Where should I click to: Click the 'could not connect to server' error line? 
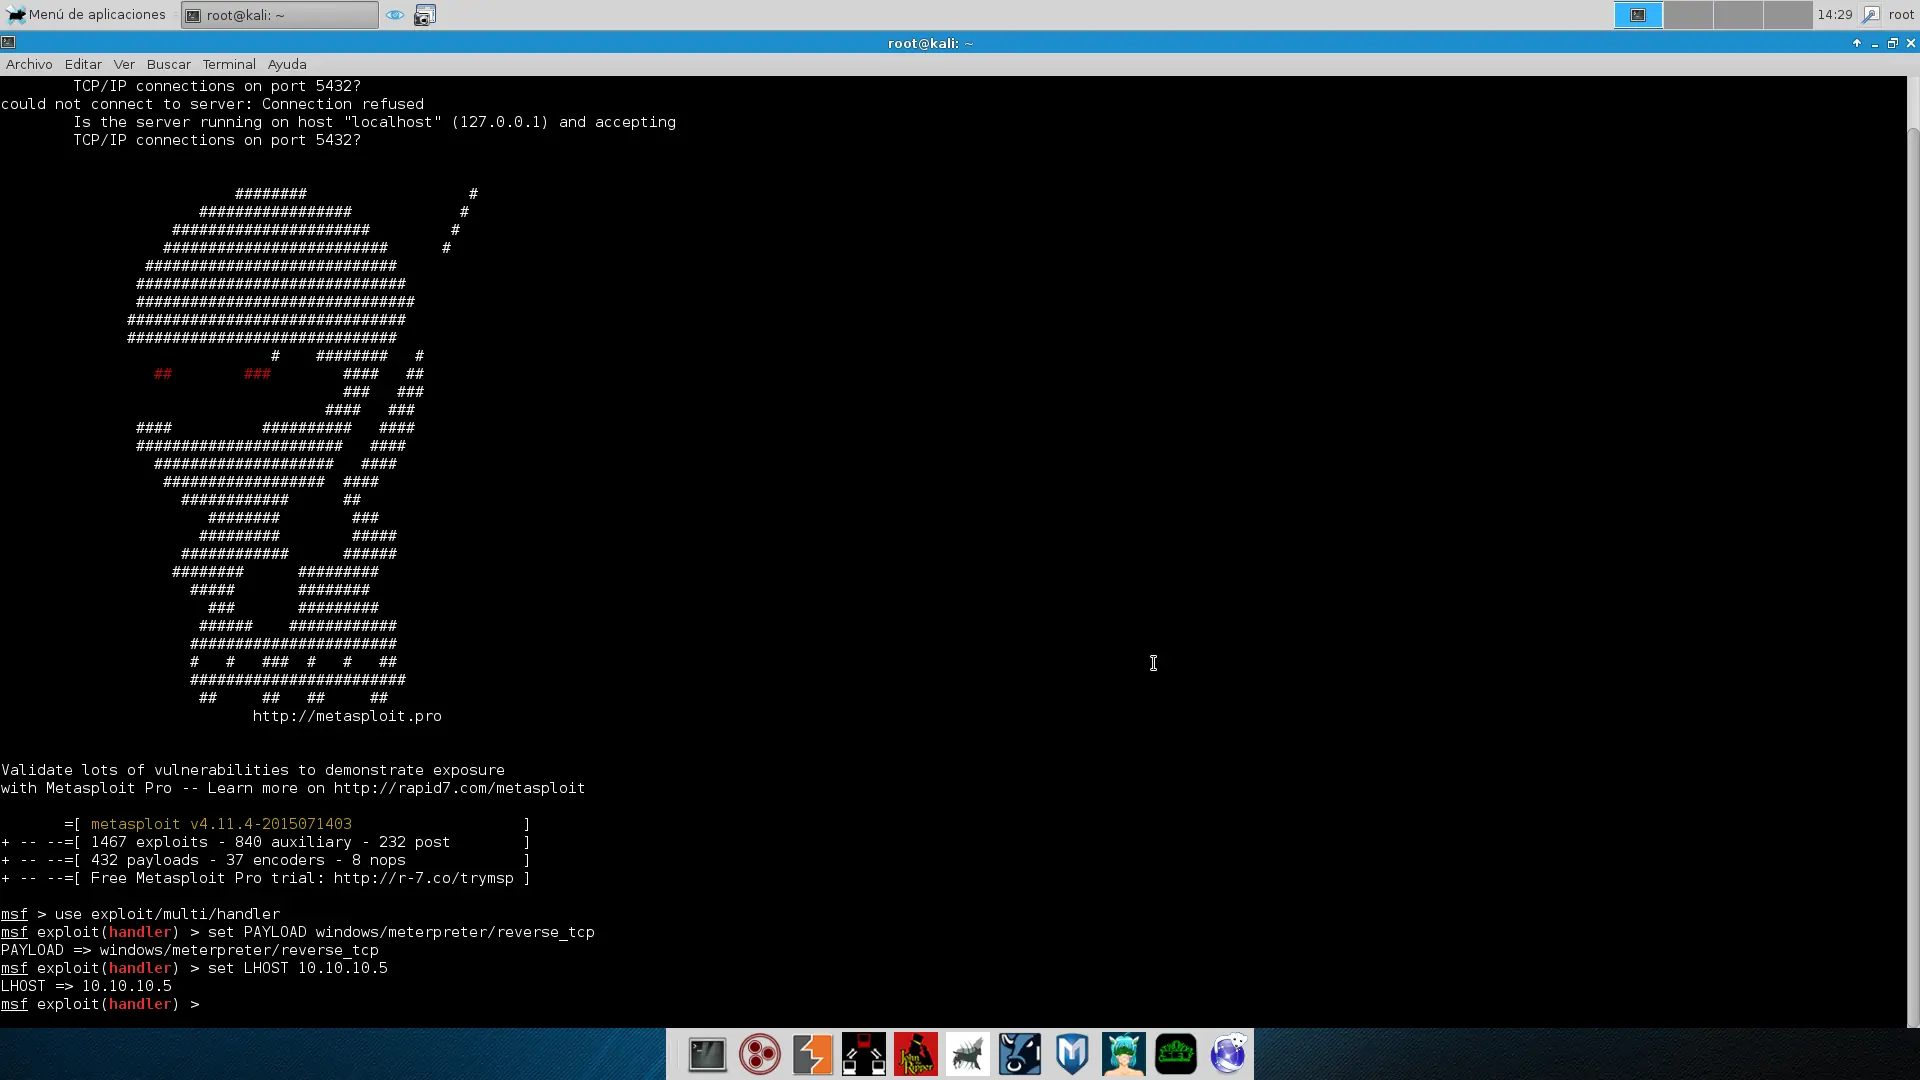coord(212,104)
